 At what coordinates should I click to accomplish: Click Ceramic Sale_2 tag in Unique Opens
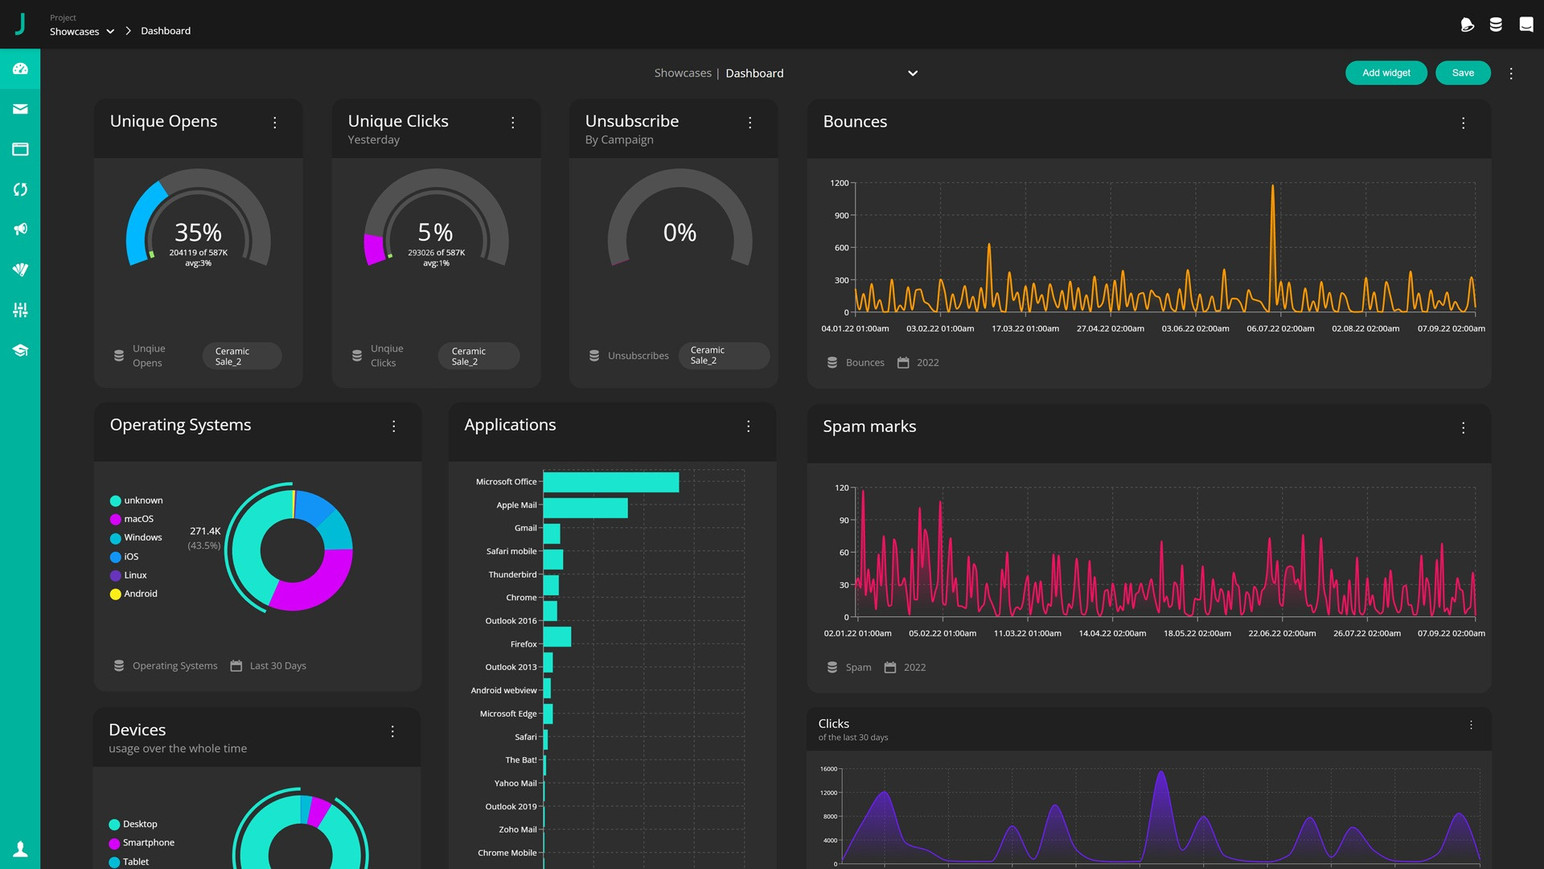tap(242, 356)
